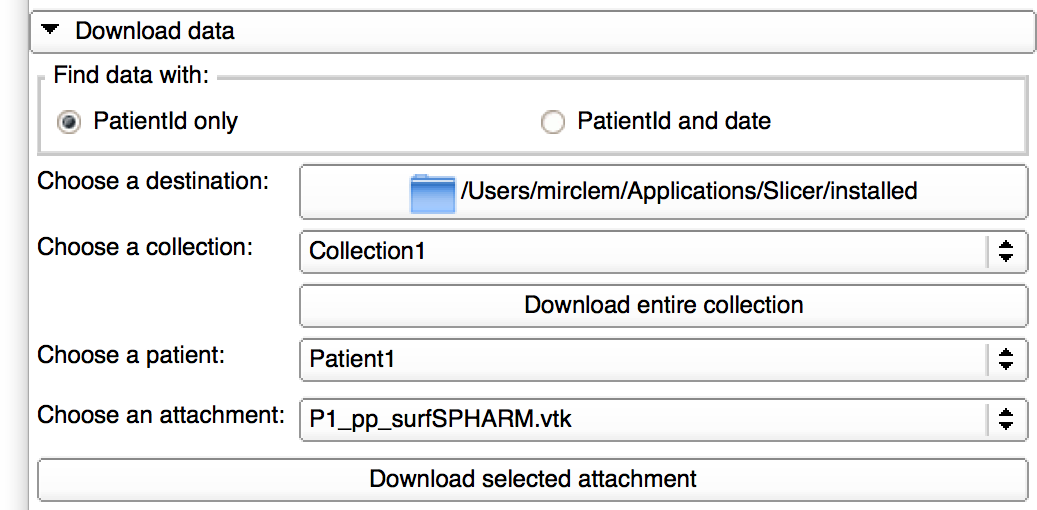Select the PatientId and date radio button
Image resolution: width=1037 pixels, height=510 pixels.
pyautogui.click(x=552, y=123)
